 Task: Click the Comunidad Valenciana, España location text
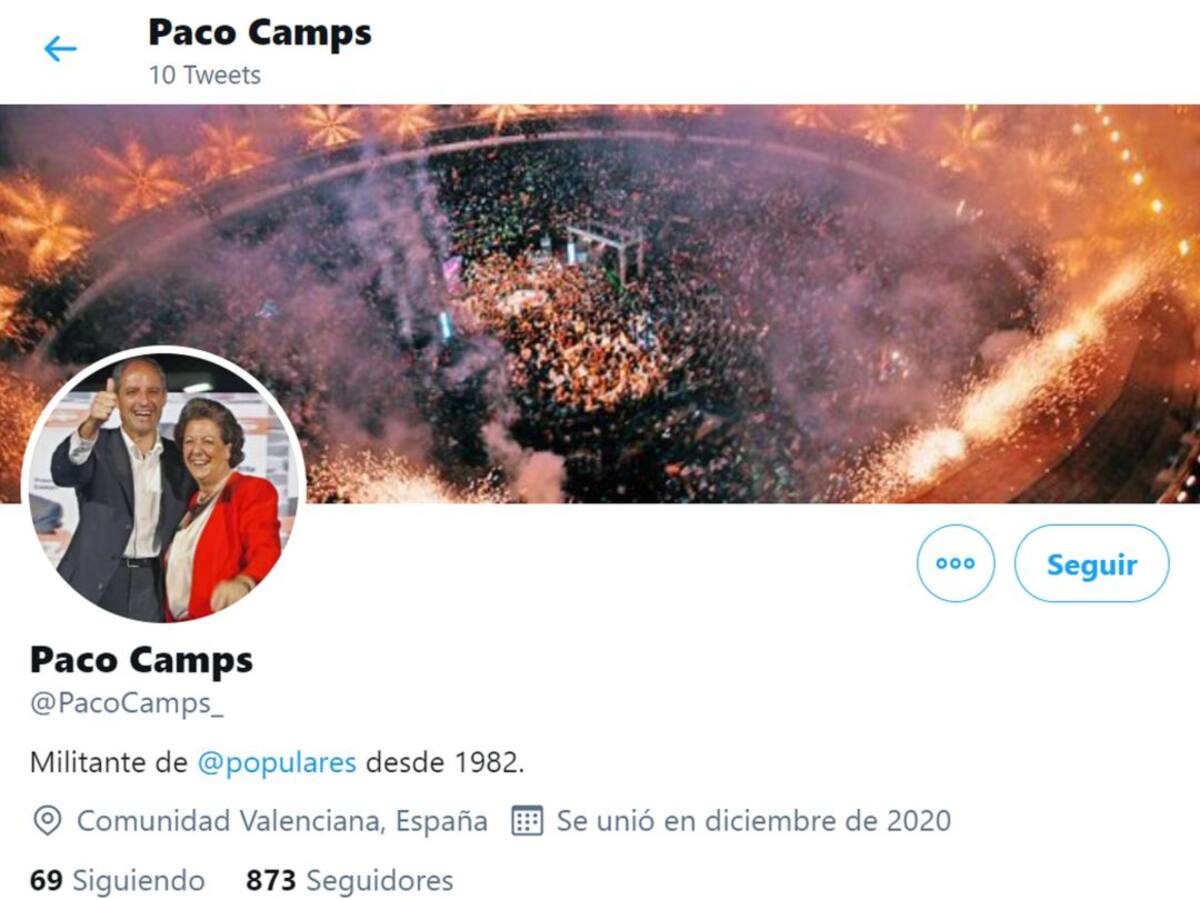pyautogui.click(x=282, y=821)
